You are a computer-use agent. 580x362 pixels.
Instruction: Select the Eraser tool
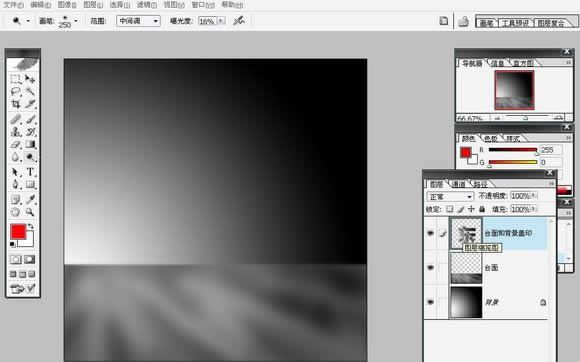15,144
